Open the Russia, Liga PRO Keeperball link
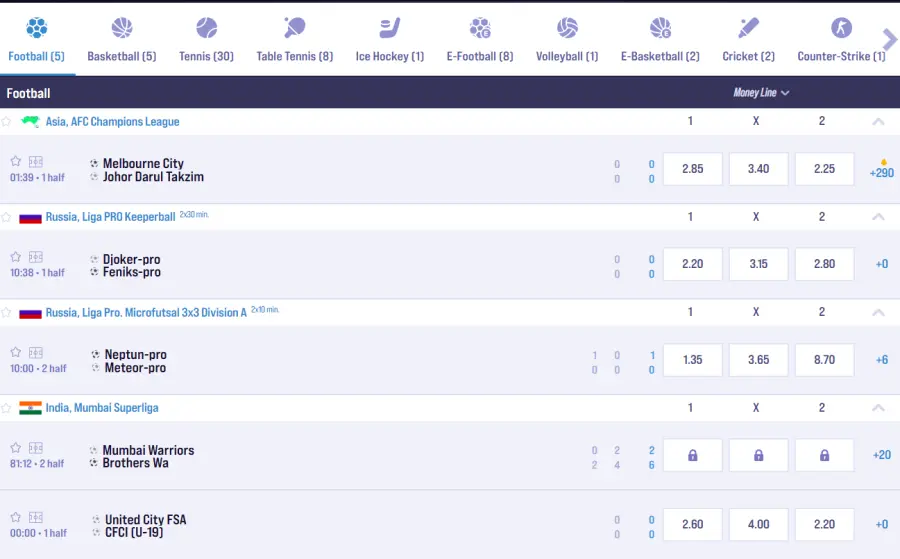The height and width of the screenshot is (559, 900). click(x=110, y=217)
